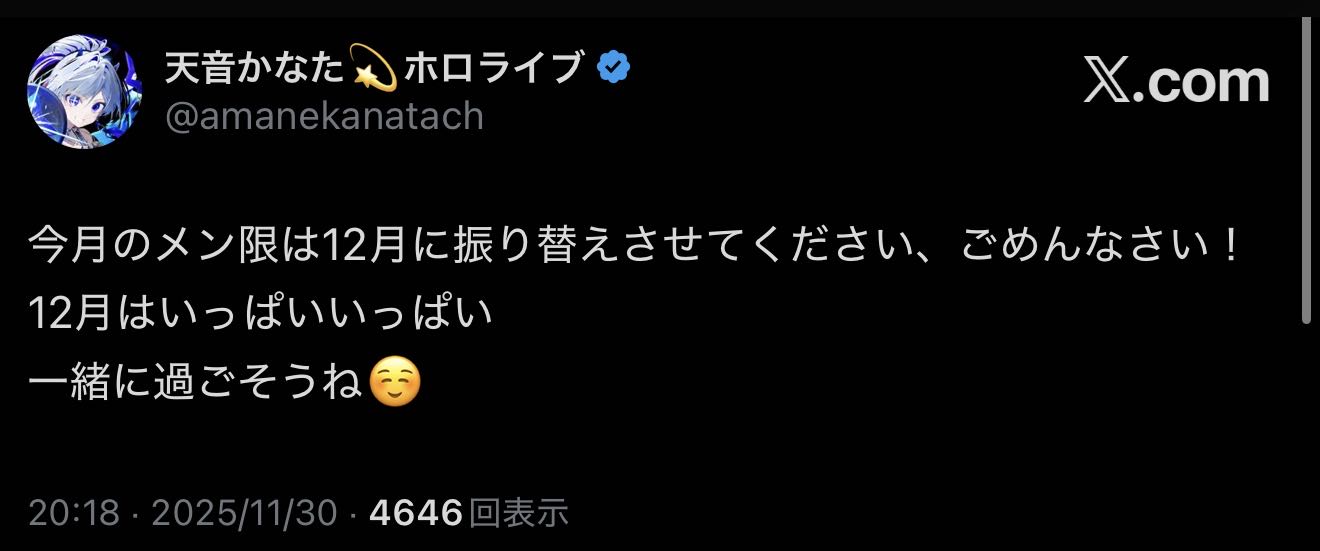Image resolution: width=1320 pixels, height=551 pixels.
Task: Click the 回表示 views label
Action: pos(519,514)
